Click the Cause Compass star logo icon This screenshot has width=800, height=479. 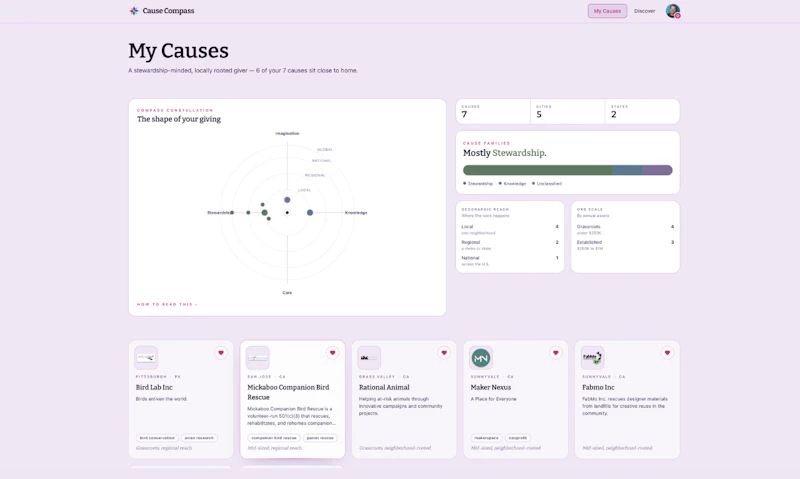(x=134, y=11)
